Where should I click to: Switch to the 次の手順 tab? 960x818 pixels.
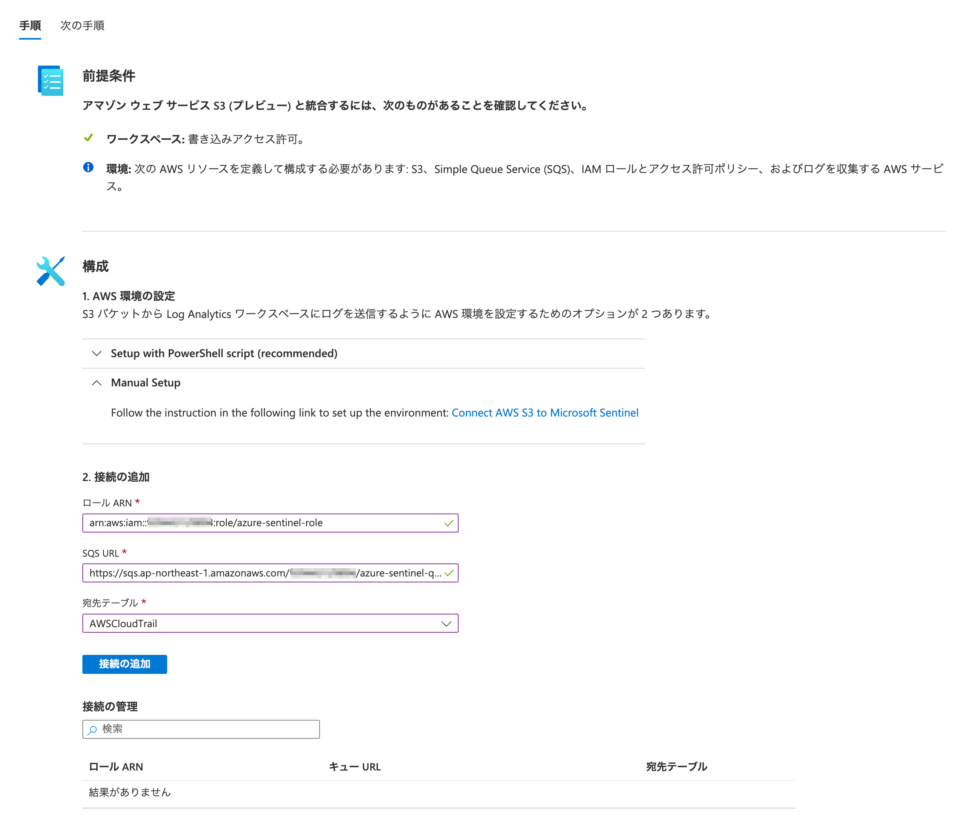(81, 24)
